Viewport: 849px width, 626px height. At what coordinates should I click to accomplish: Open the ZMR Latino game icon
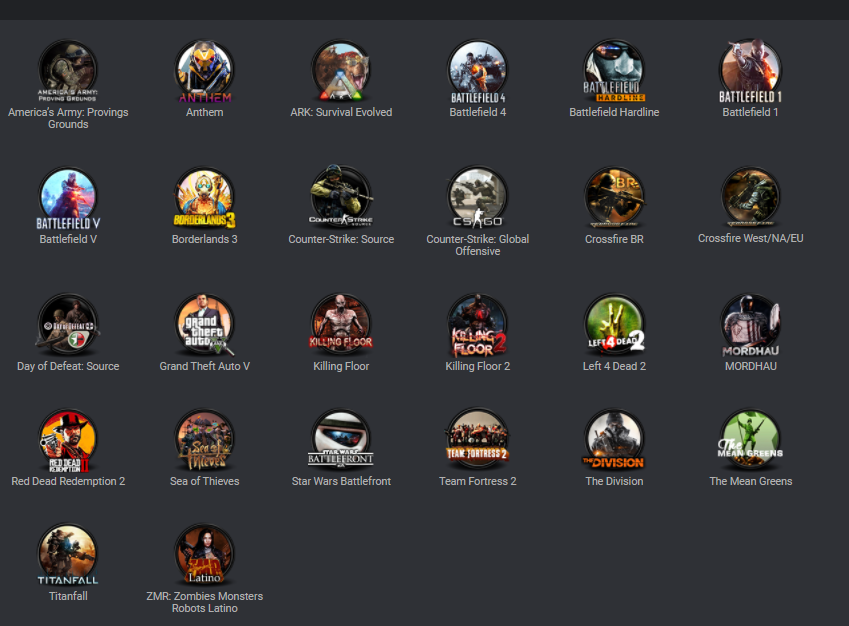205,555
